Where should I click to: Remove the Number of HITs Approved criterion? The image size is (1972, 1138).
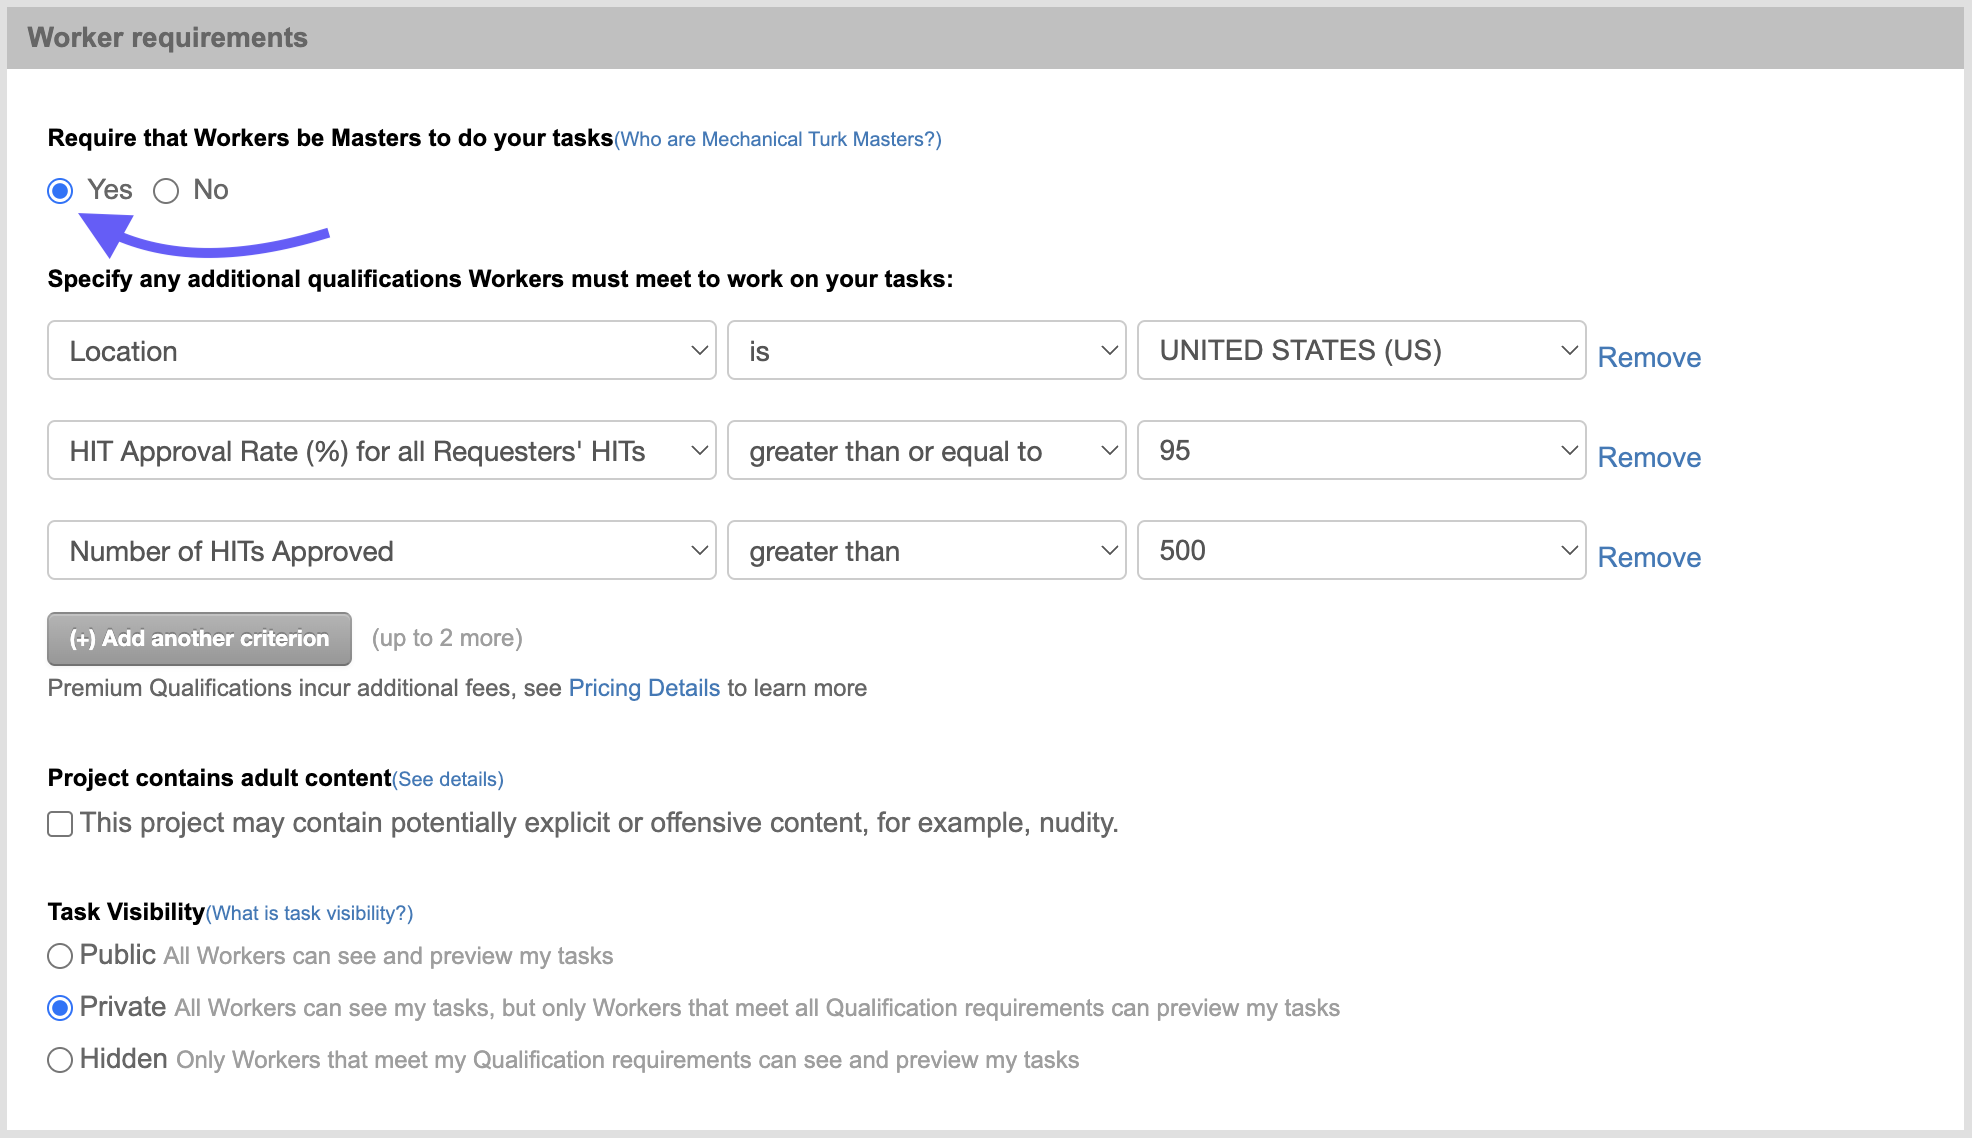tap(1648, 557)
